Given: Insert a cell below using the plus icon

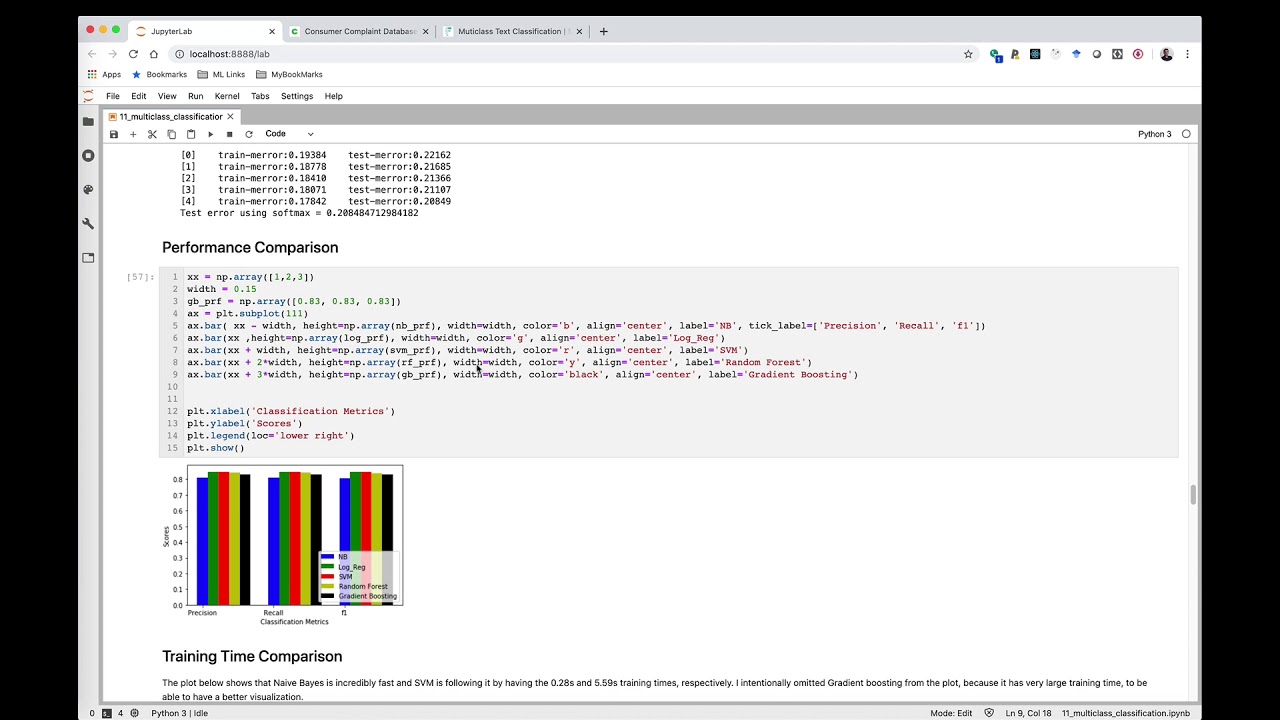Looking at the screenshot, I should click(133, 134).
